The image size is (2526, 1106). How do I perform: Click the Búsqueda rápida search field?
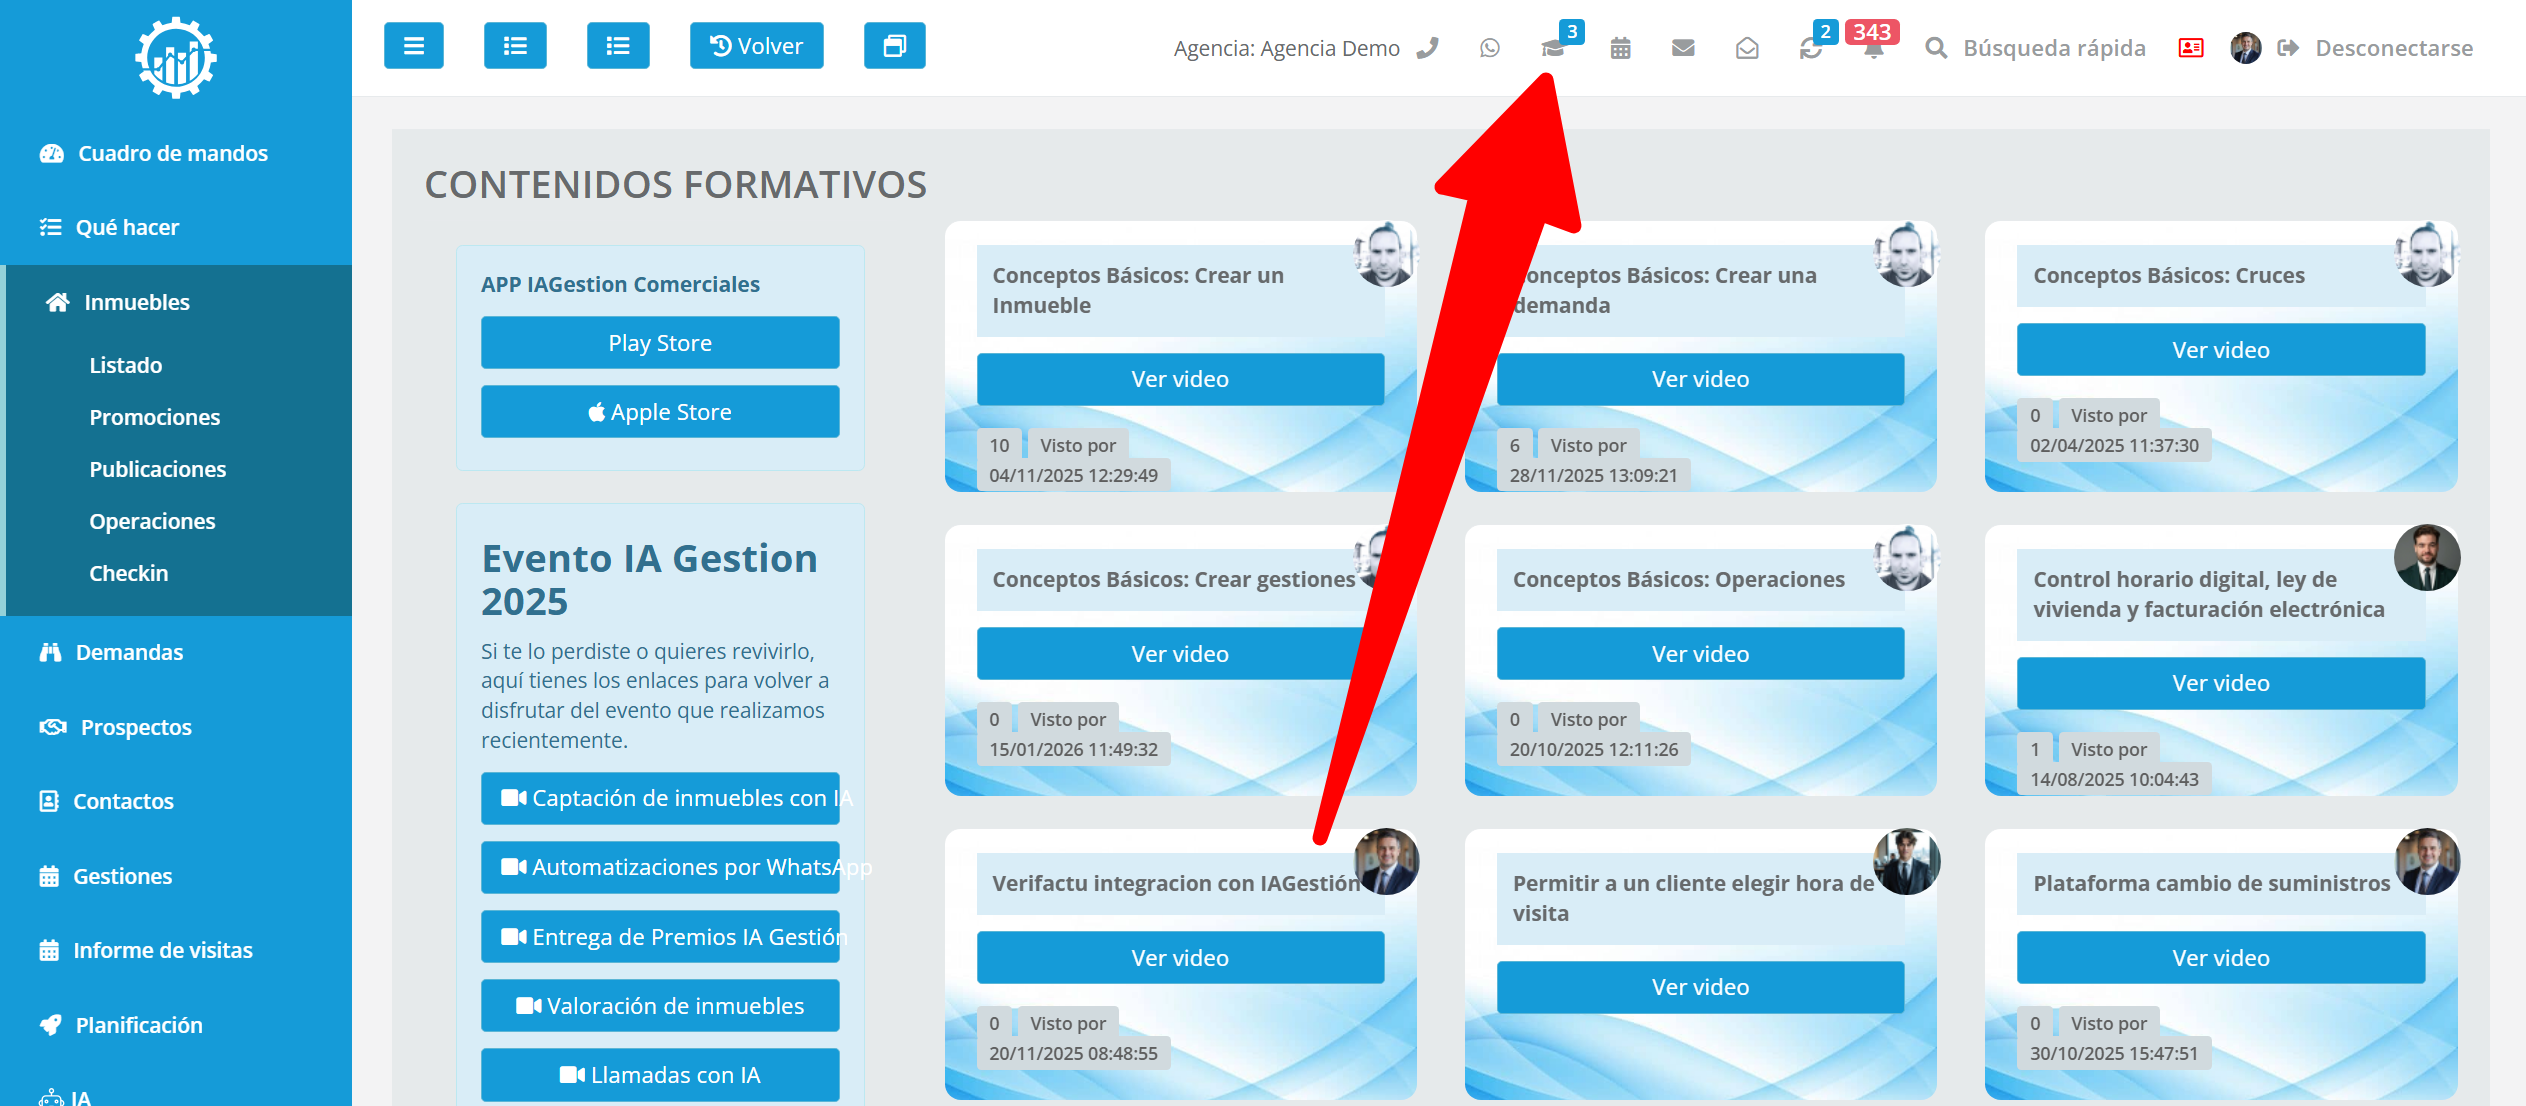coord(2054,48)
